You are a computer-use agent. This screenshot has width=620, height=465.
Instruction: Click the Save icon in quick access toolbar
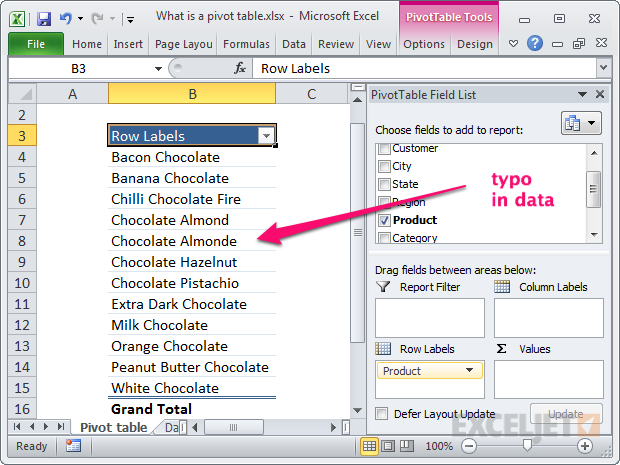click(x=43, y=18)
